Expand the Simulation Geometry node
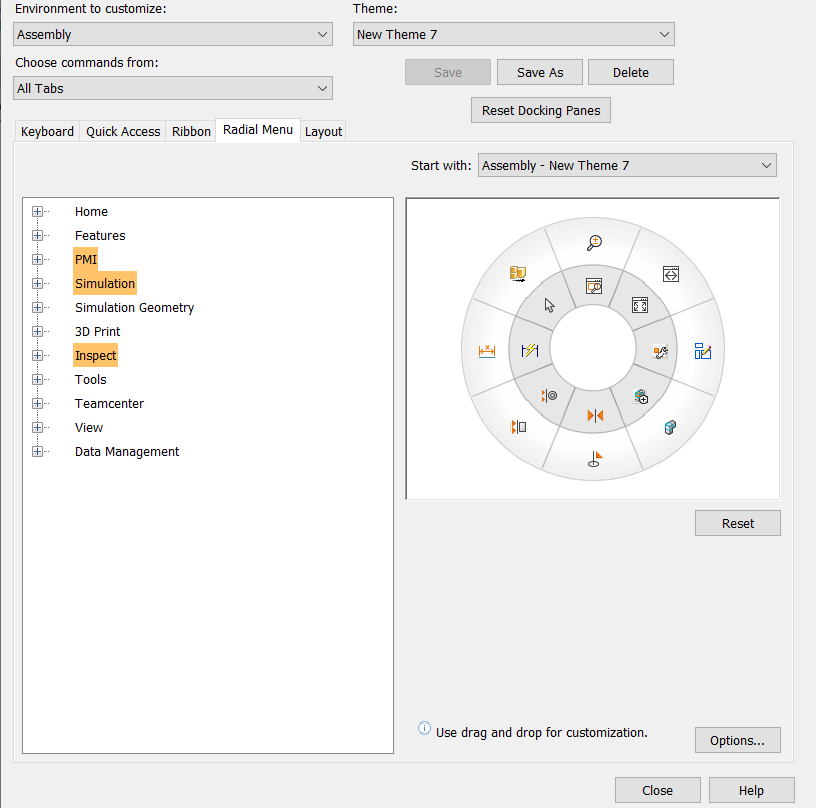Screen dimensions: 816x808 tap(38, 308)
